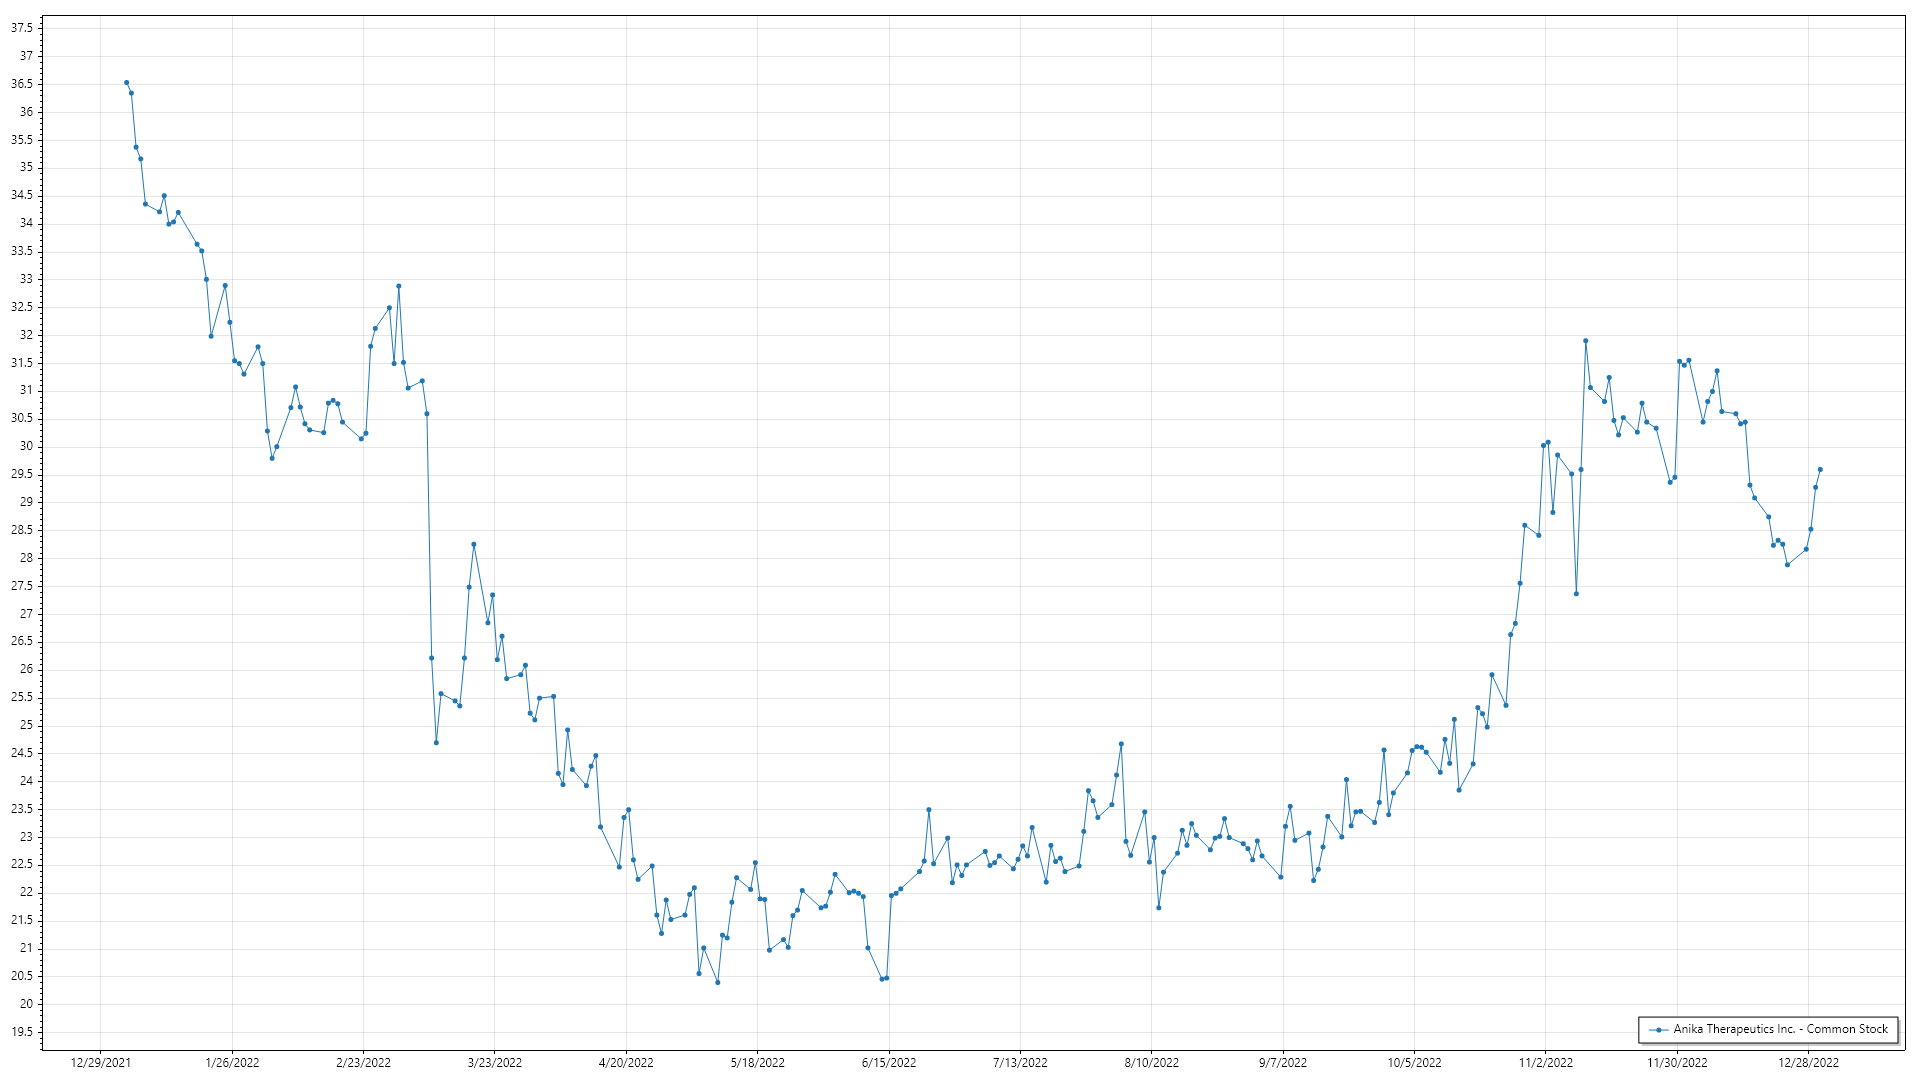1920x1080 pixels.
Task: Click the 6/15/2022 x-axis date label
Action: tap(889, 1063)
